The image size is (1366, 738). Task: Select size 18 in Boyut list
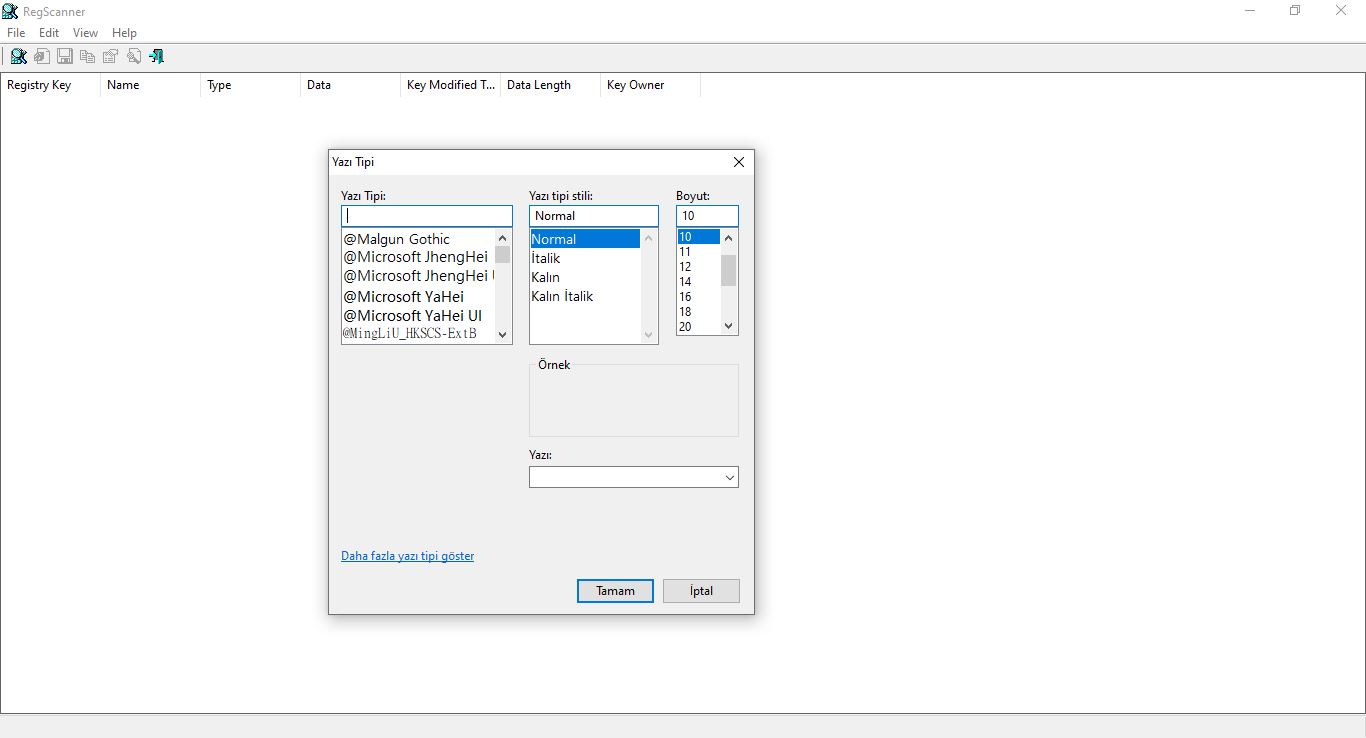pyautogui.click(x=699, y=312)
